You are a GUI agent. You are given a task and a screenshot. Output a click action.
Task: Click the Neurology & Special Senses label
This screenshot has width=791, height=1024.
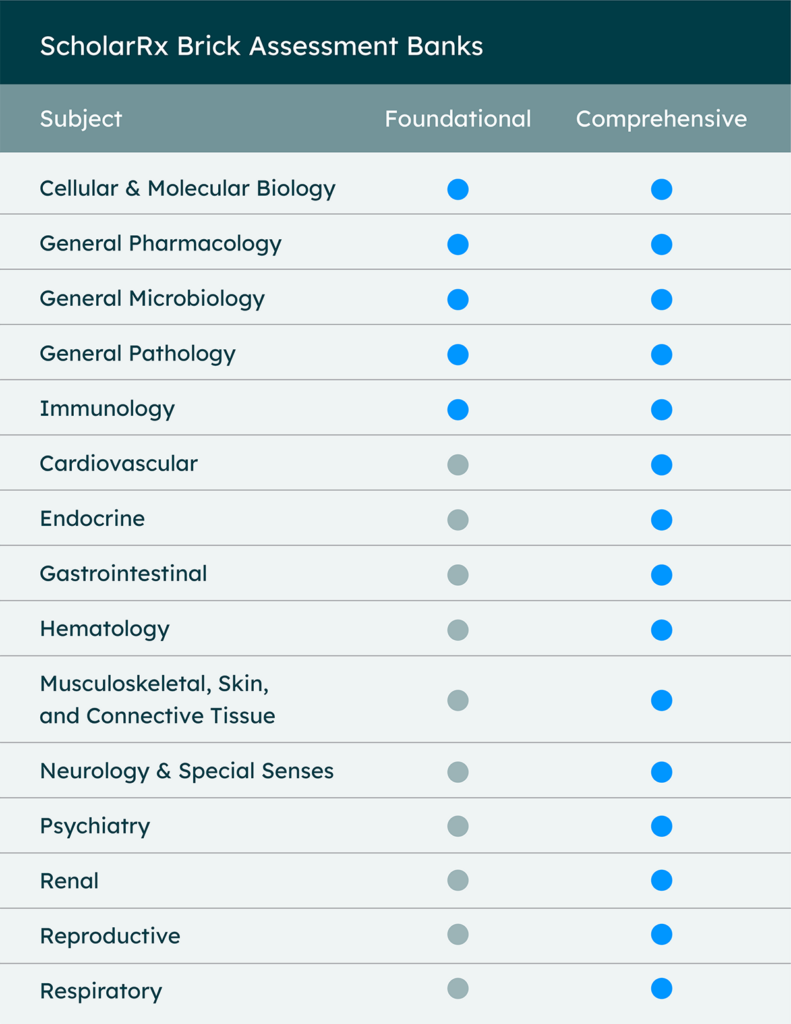pos(187,771)
